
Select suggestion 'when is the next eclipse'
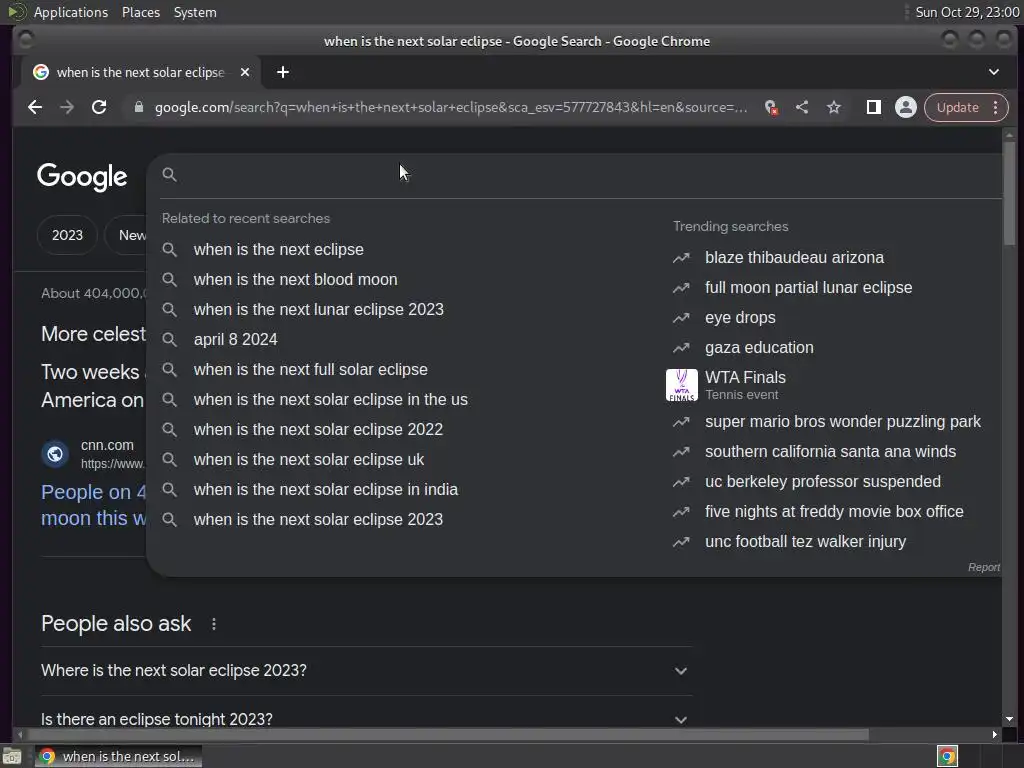pos(279,249)
